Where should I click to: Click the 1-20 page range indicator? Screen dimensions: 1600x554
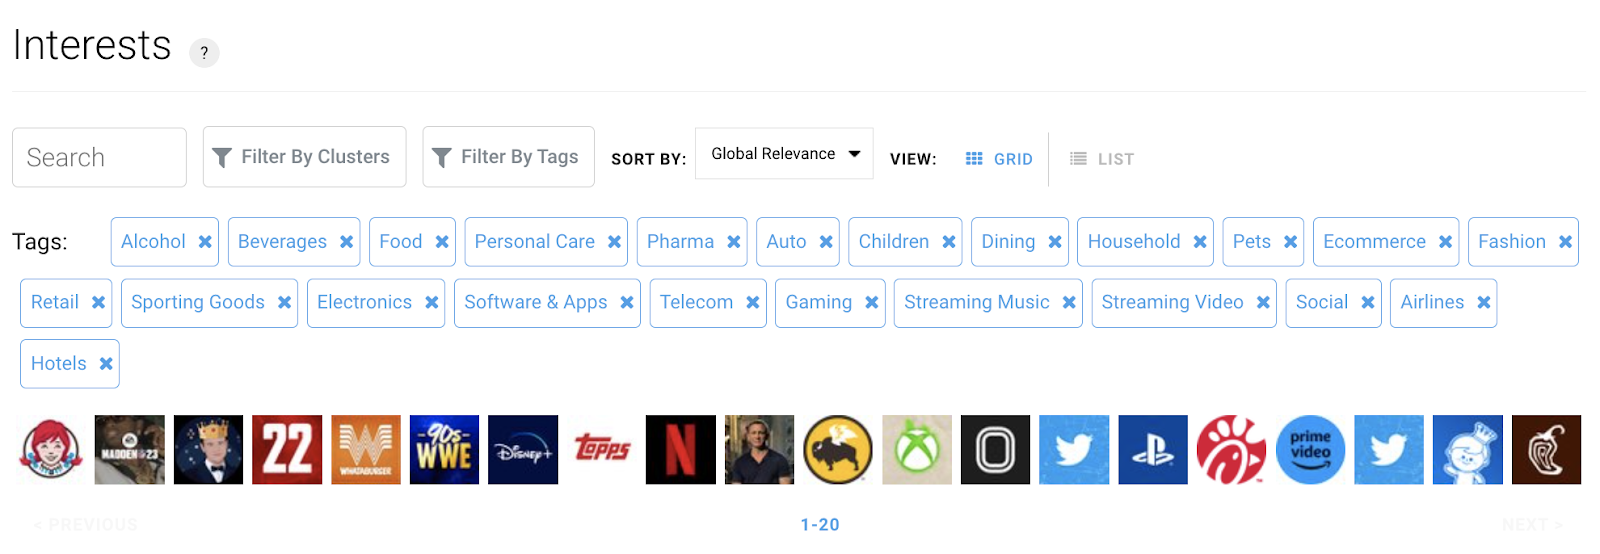click(x=820, y=524)
